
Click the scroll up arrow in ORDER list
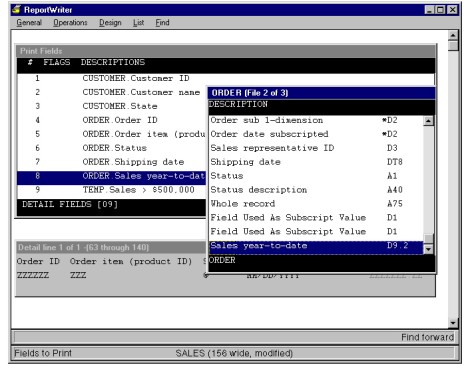coord(428,121)
